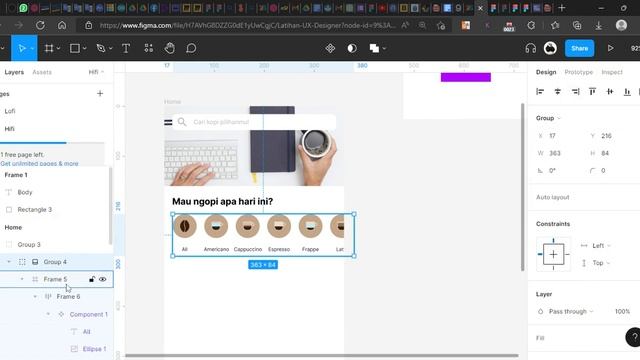Select the Text tool
Screen dimensions: 640x360
click(126, 49)
